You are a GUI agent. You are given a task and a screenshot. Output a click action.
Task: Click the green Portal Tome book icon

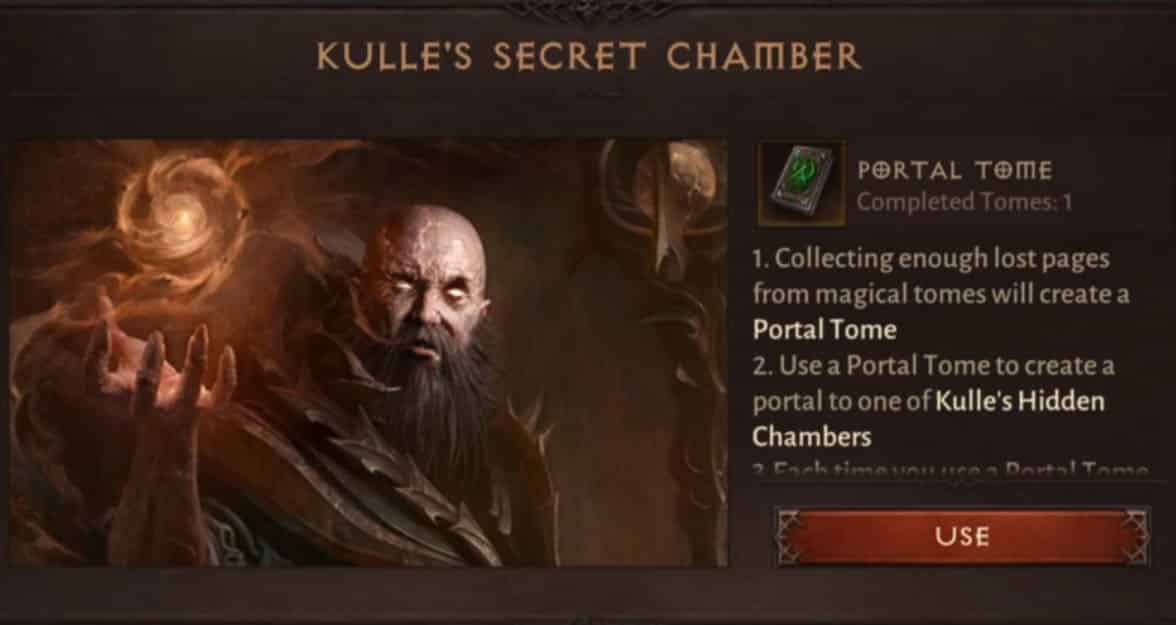pos(801,185)
